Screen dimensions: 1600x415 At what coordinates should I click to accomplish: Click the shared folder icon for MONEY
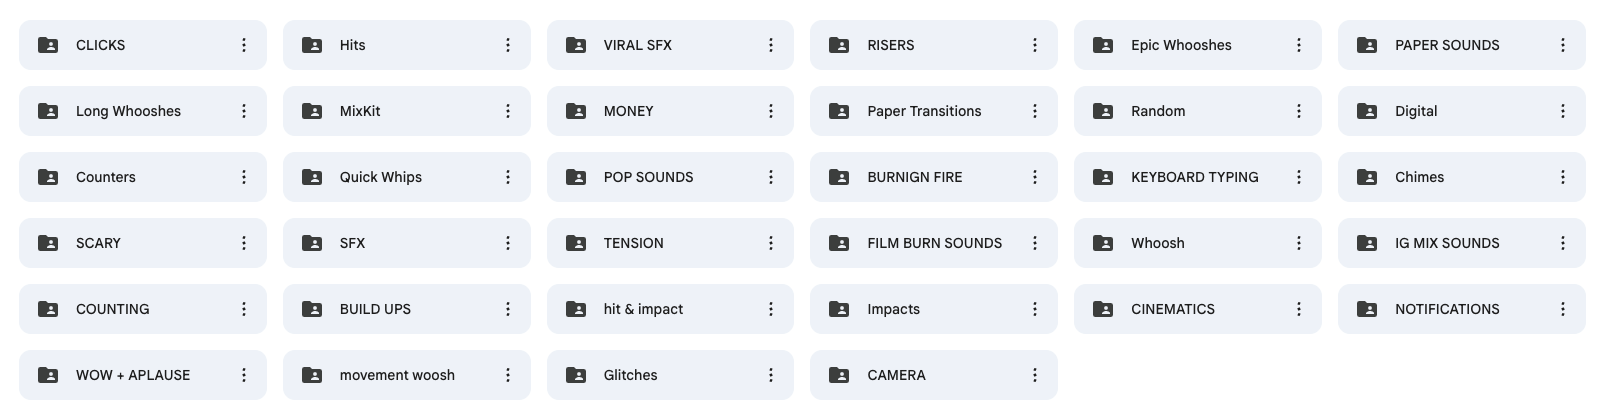[576, 111]
